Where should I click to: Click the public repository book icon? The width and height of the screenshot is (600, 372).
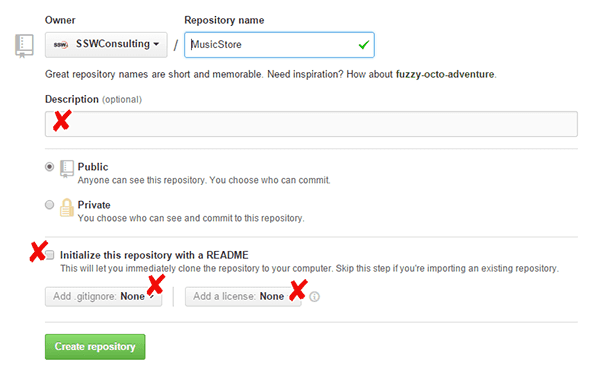pyautogui.click(x=67, y=169)
